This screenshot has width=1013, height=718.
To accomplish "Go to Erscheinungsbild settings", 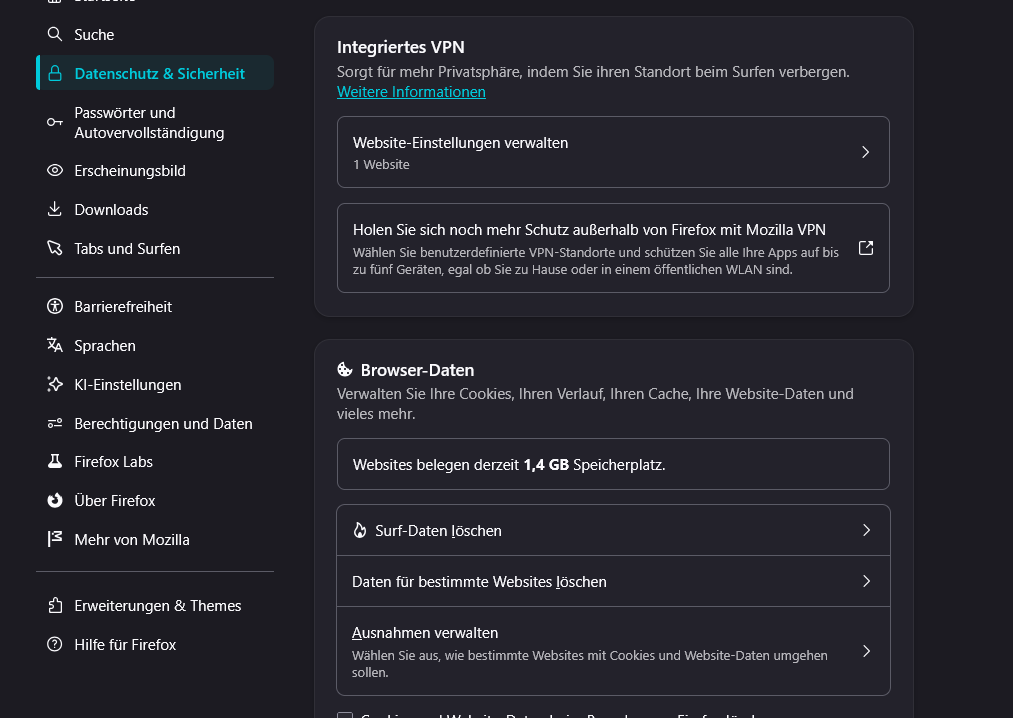I will click(155, 170).
